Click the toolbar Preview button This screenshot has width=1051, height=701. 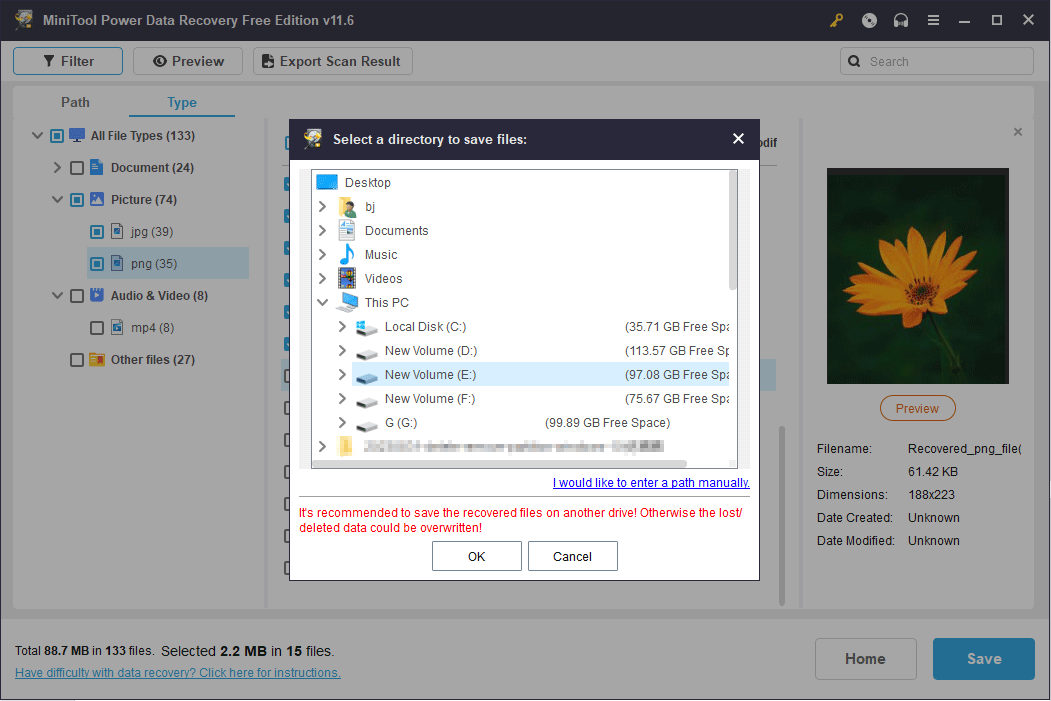[x=188, y=61]
